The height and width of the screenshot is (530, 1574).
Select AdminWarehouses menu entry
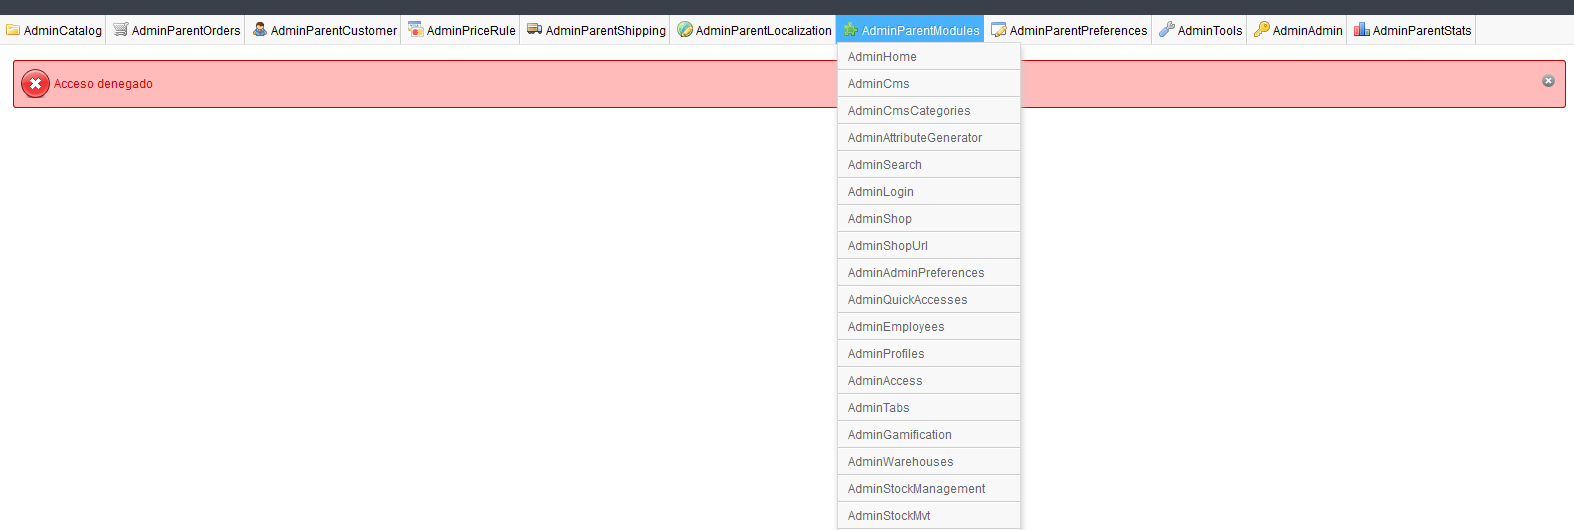(x=929, y=462)
